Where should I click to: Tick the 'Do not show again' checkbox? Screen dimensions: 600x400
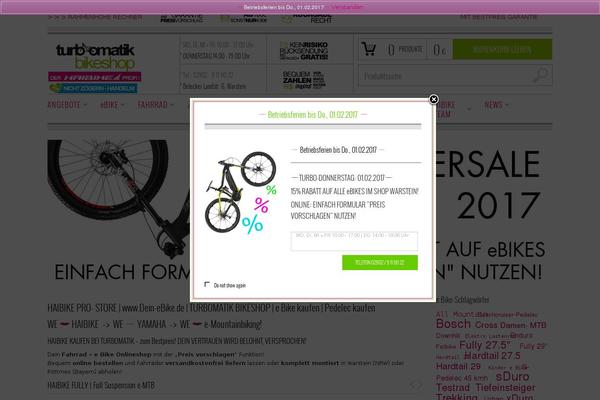207,284
